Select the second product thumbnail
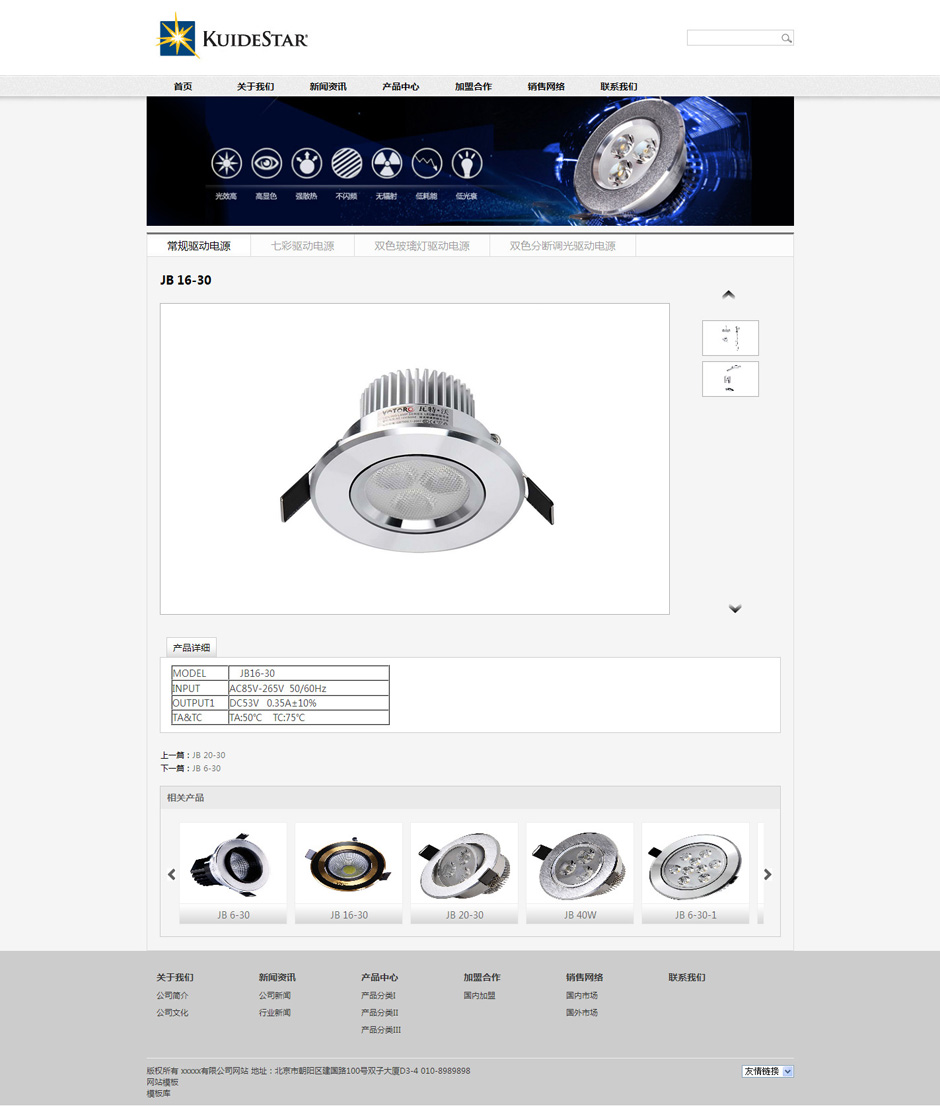940x1110 pixels. (730, 379)
